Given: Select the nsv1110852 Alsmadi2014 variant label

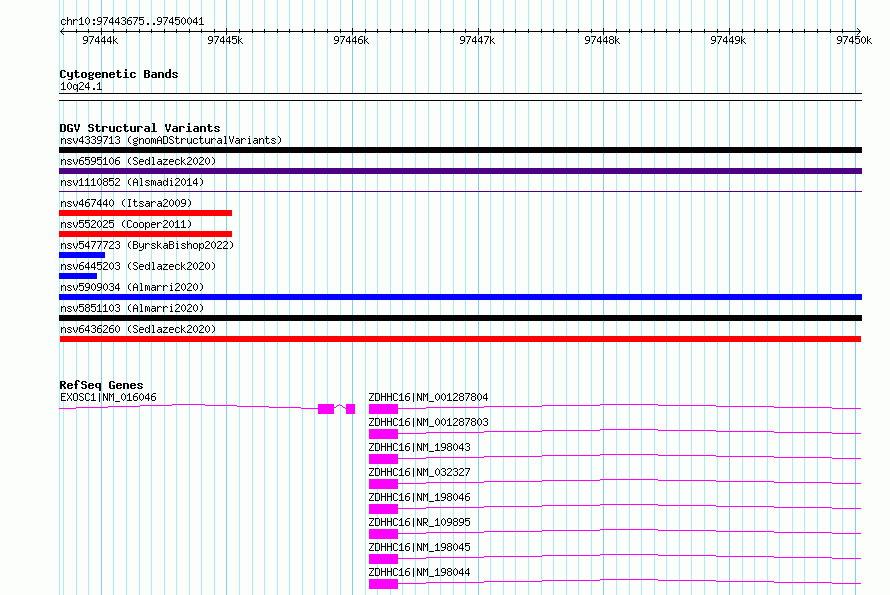Looking at the screenshot, I should pyautogui.click(x=132, y=182).
